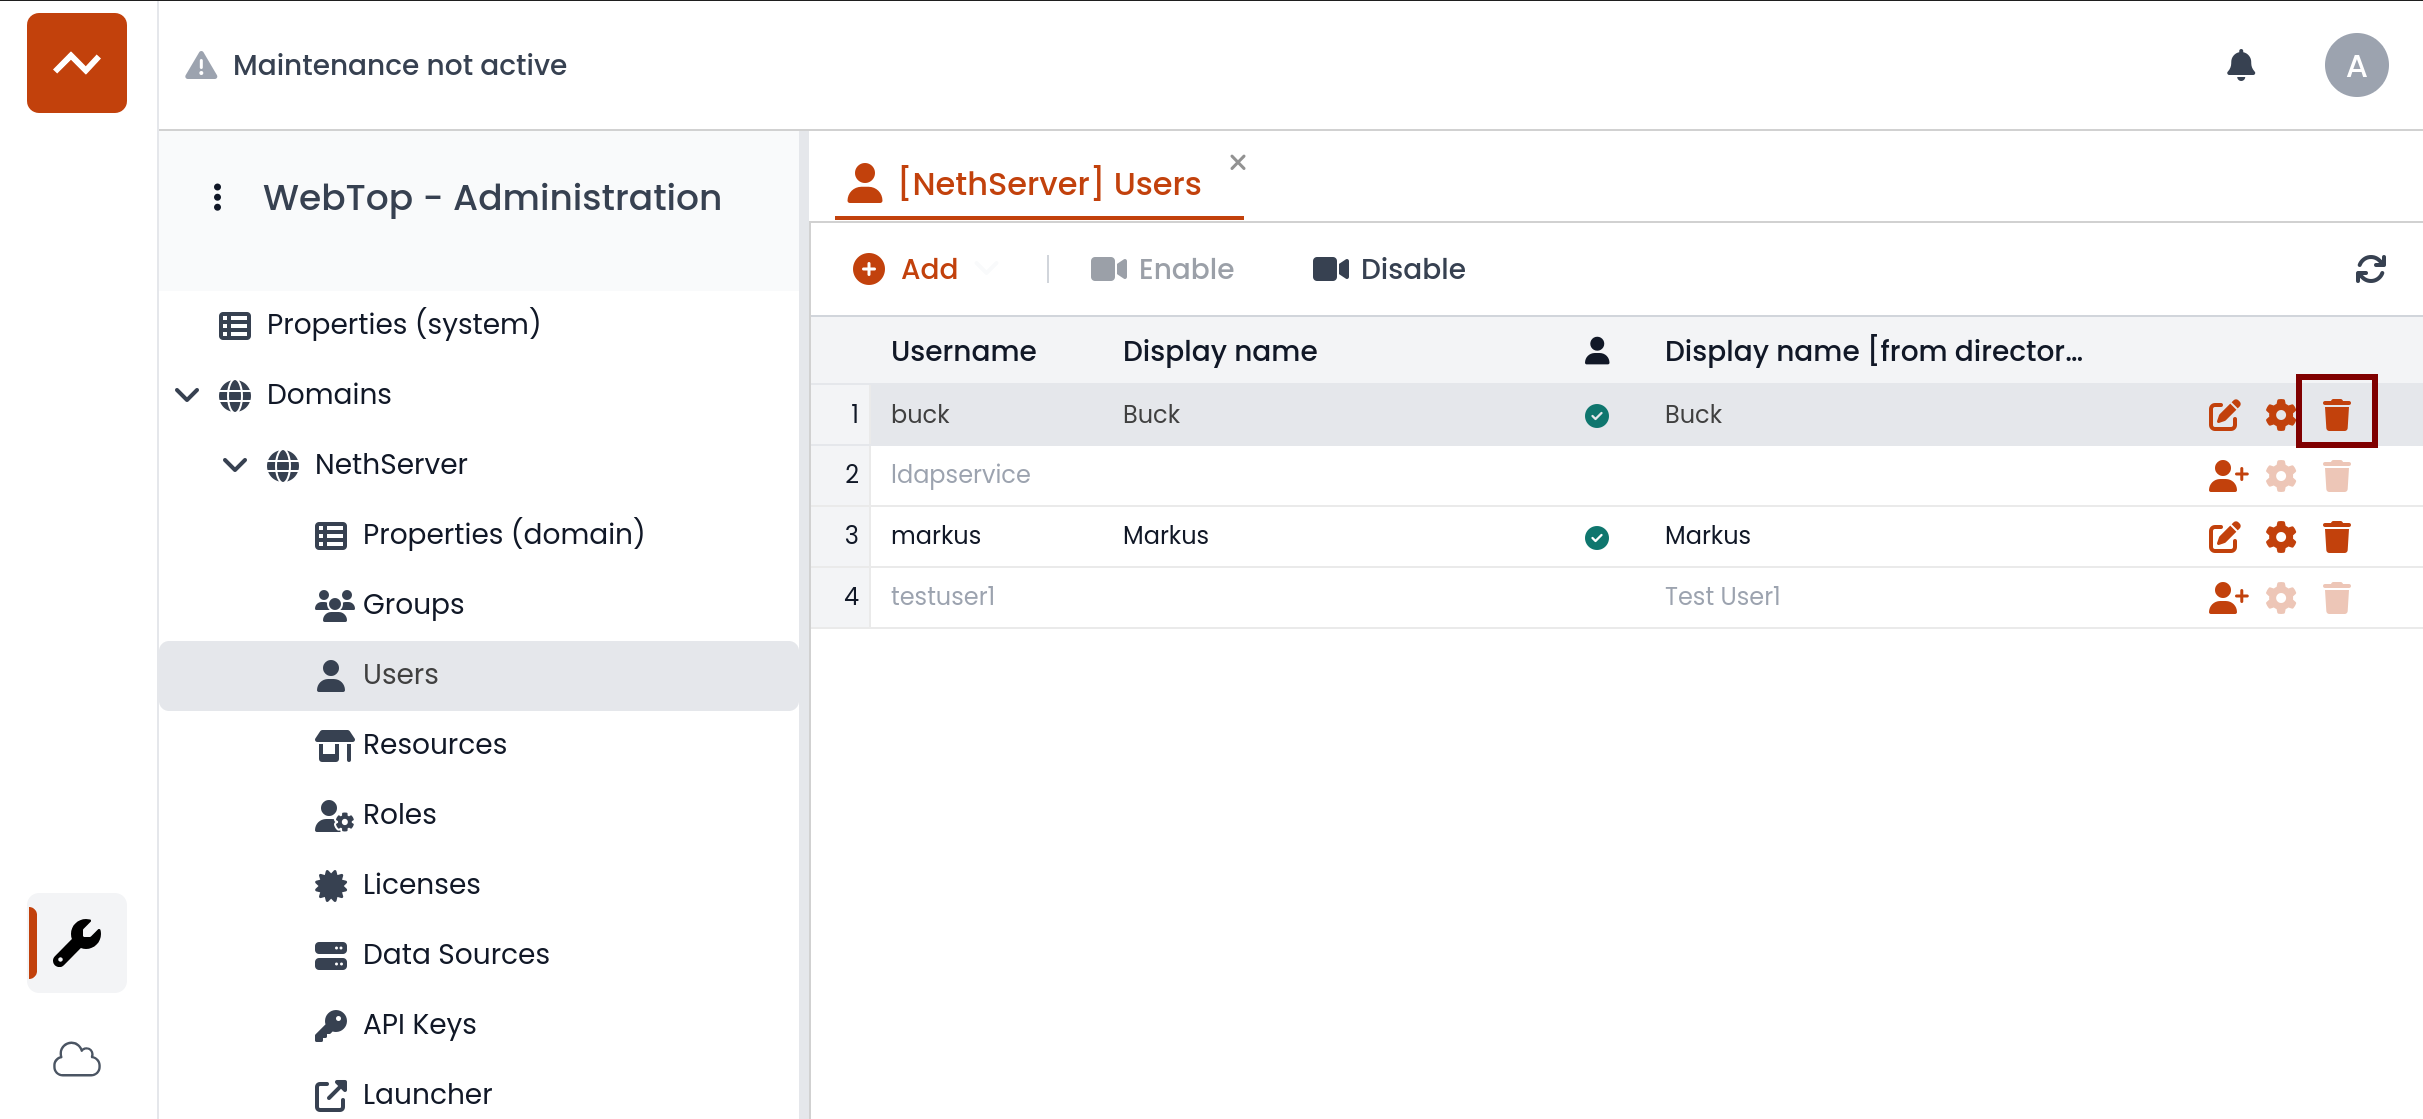Collapse the NethServer tree node

click(x=235, y=464)
